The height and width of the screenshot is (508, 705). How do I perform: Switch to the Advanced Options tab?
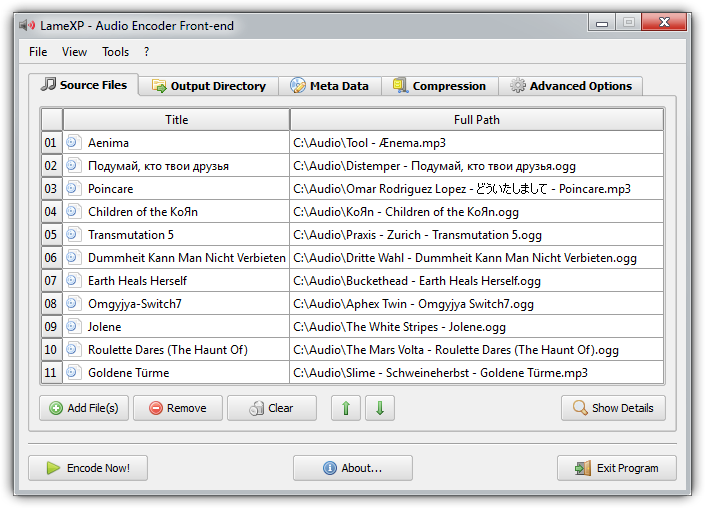571,86
